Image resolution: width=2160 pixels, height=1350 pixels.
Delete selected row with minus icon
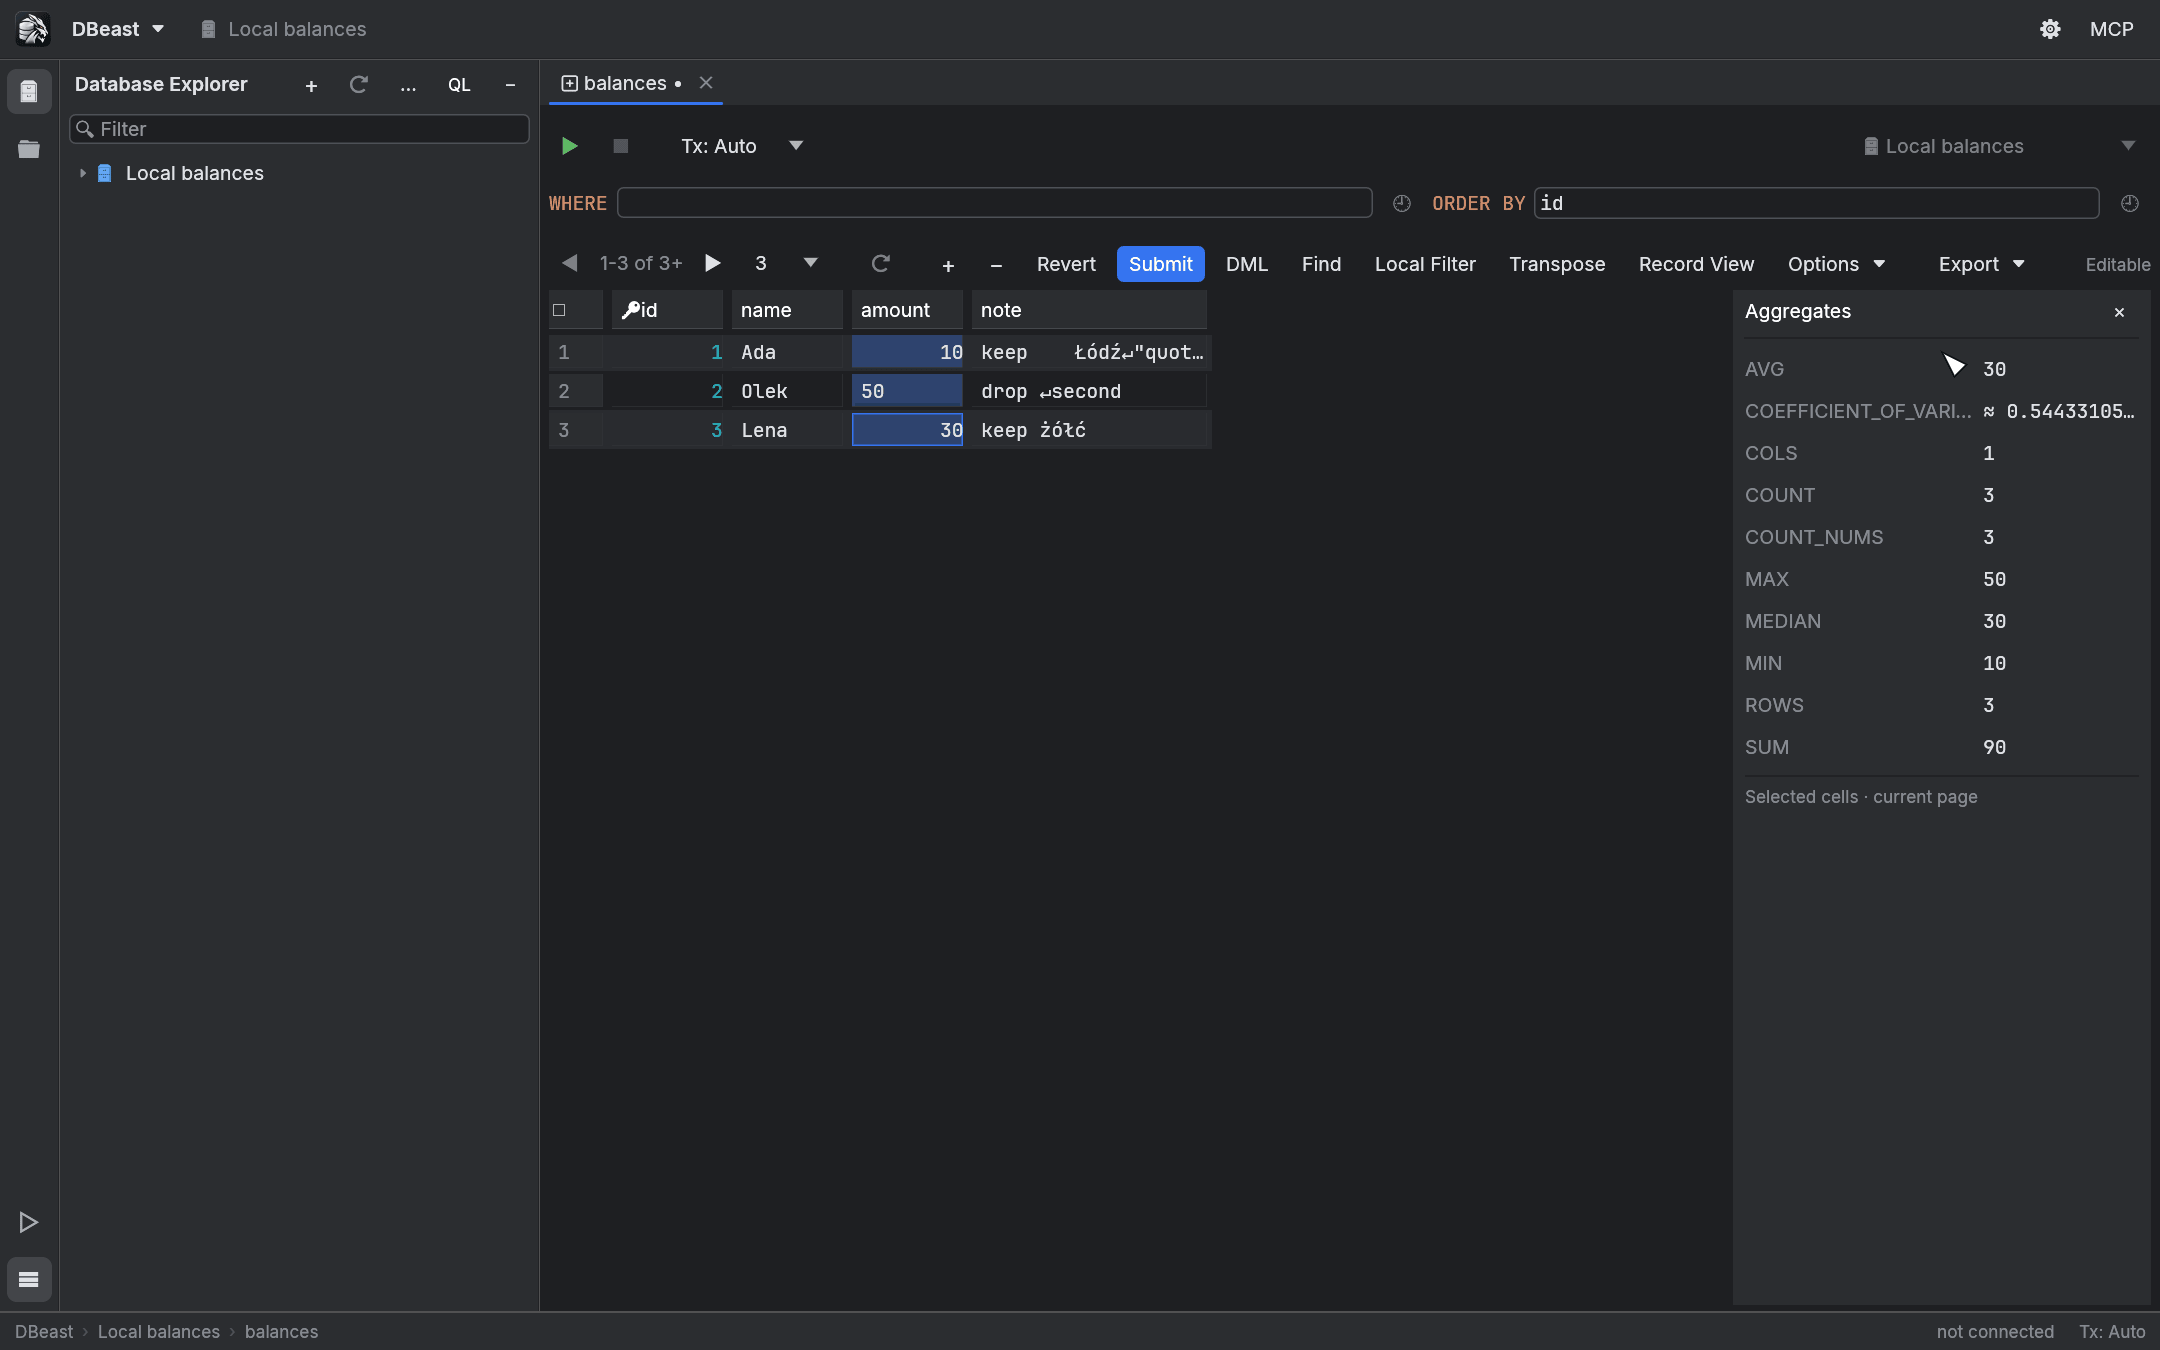point(996,265)
